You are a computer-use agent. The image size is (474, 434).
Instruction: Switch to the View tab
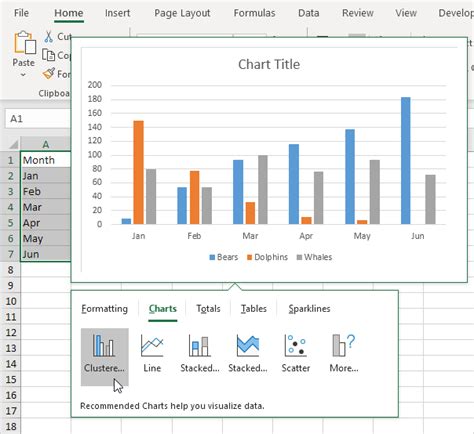point(406,13)
